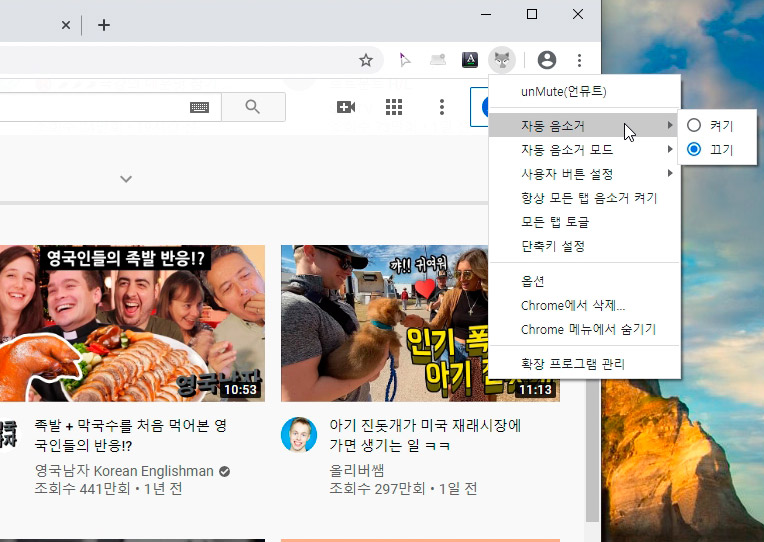Click the 조회수 441만회 view count text
The image size is (764, 542).
point(82,488)
